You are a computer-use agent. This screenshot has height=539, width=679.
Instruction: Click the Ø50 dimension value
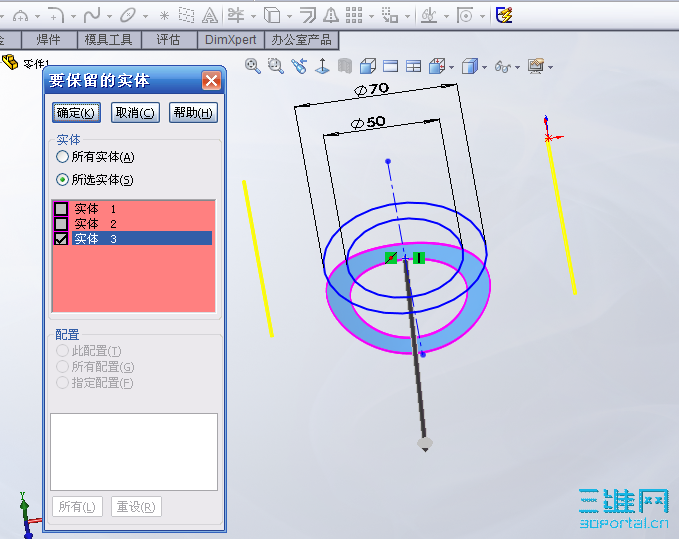[368, 123]
